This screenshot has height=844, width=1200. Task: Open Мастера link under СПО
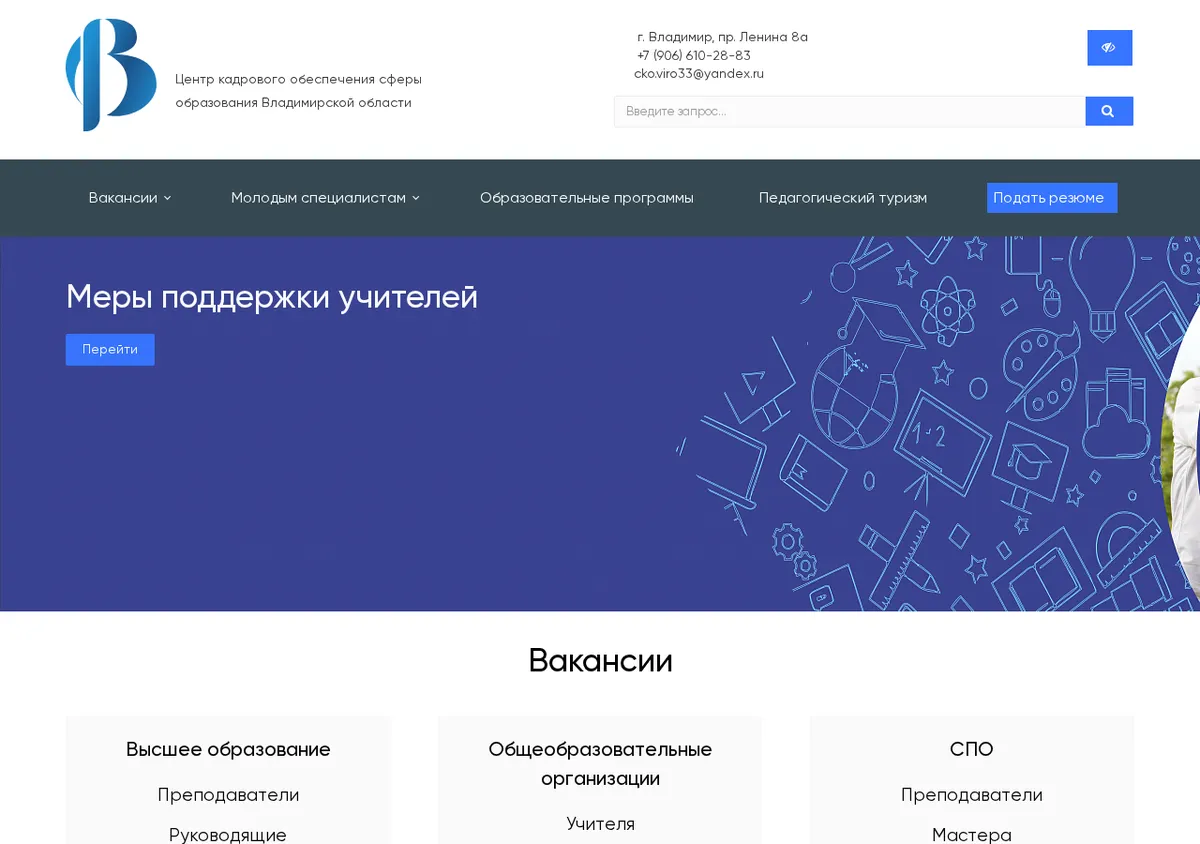pyautogui.click(x=972, y=834)
